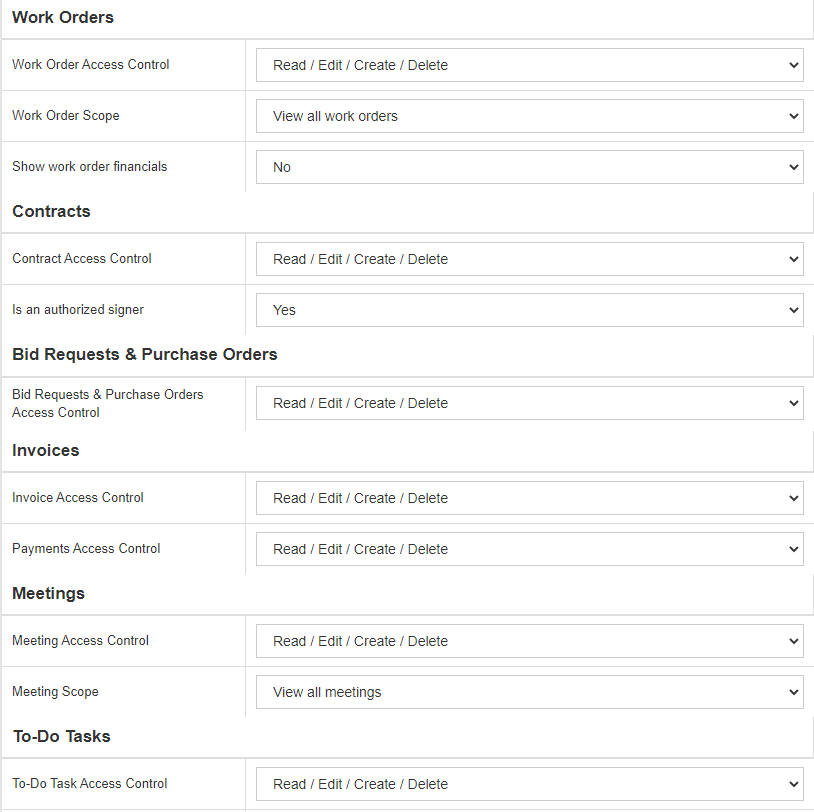Open the Contract Access Control dropdown
The image size is (814, 812).
click(529, 259)
